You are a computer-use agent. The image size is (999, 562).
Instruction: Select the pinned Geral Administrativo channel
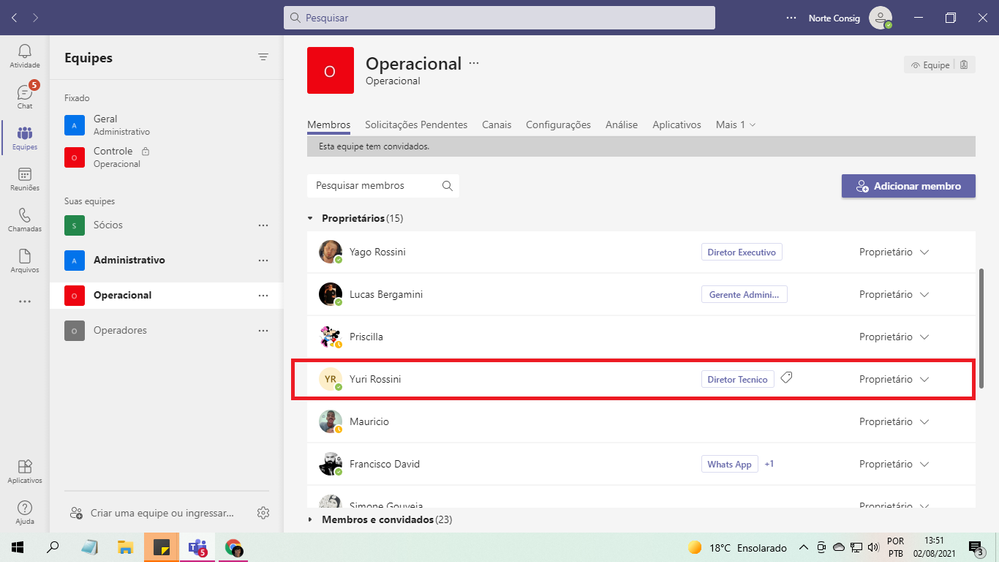[x=166, y=125]
